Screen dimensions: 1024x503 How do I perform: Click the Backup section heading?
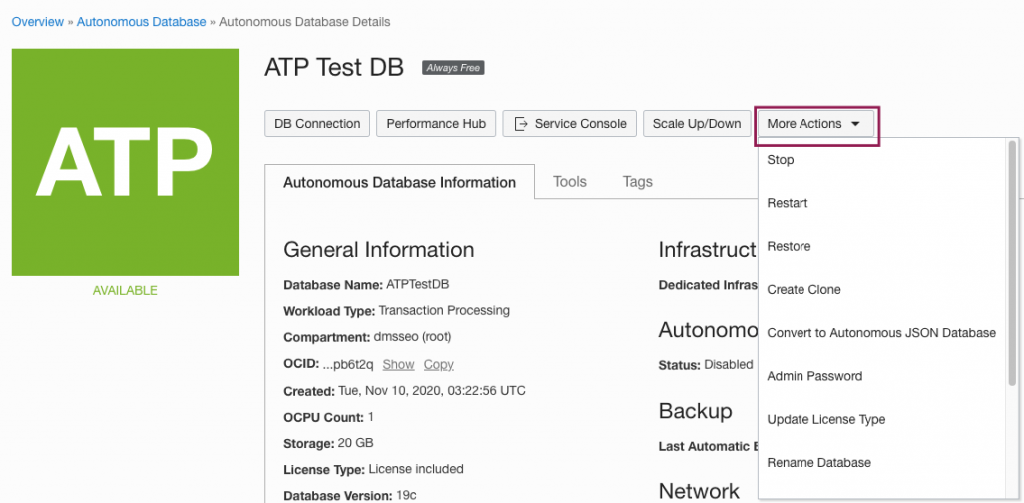coord(696,411)
